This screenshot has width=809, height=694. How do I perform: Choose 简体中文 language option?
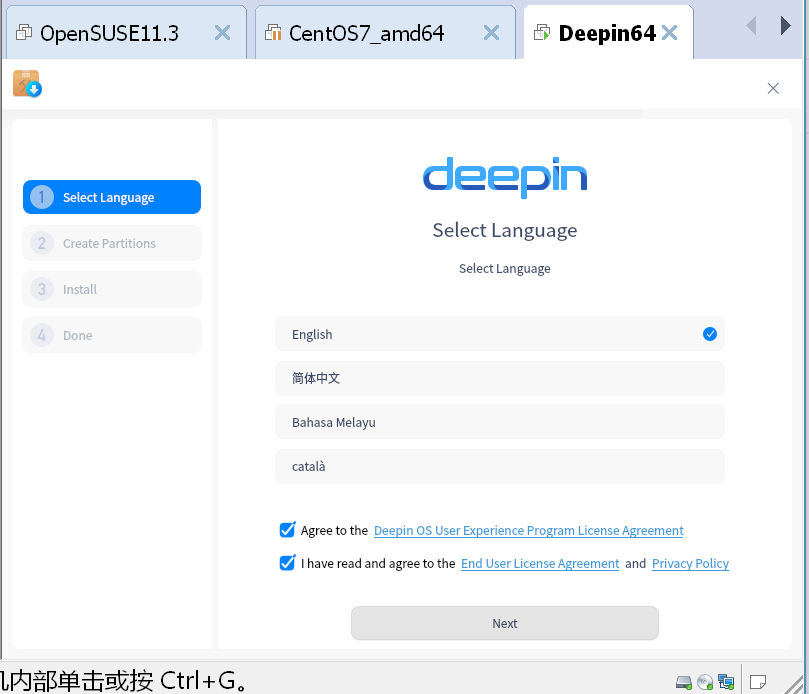(x=499, y=378)
